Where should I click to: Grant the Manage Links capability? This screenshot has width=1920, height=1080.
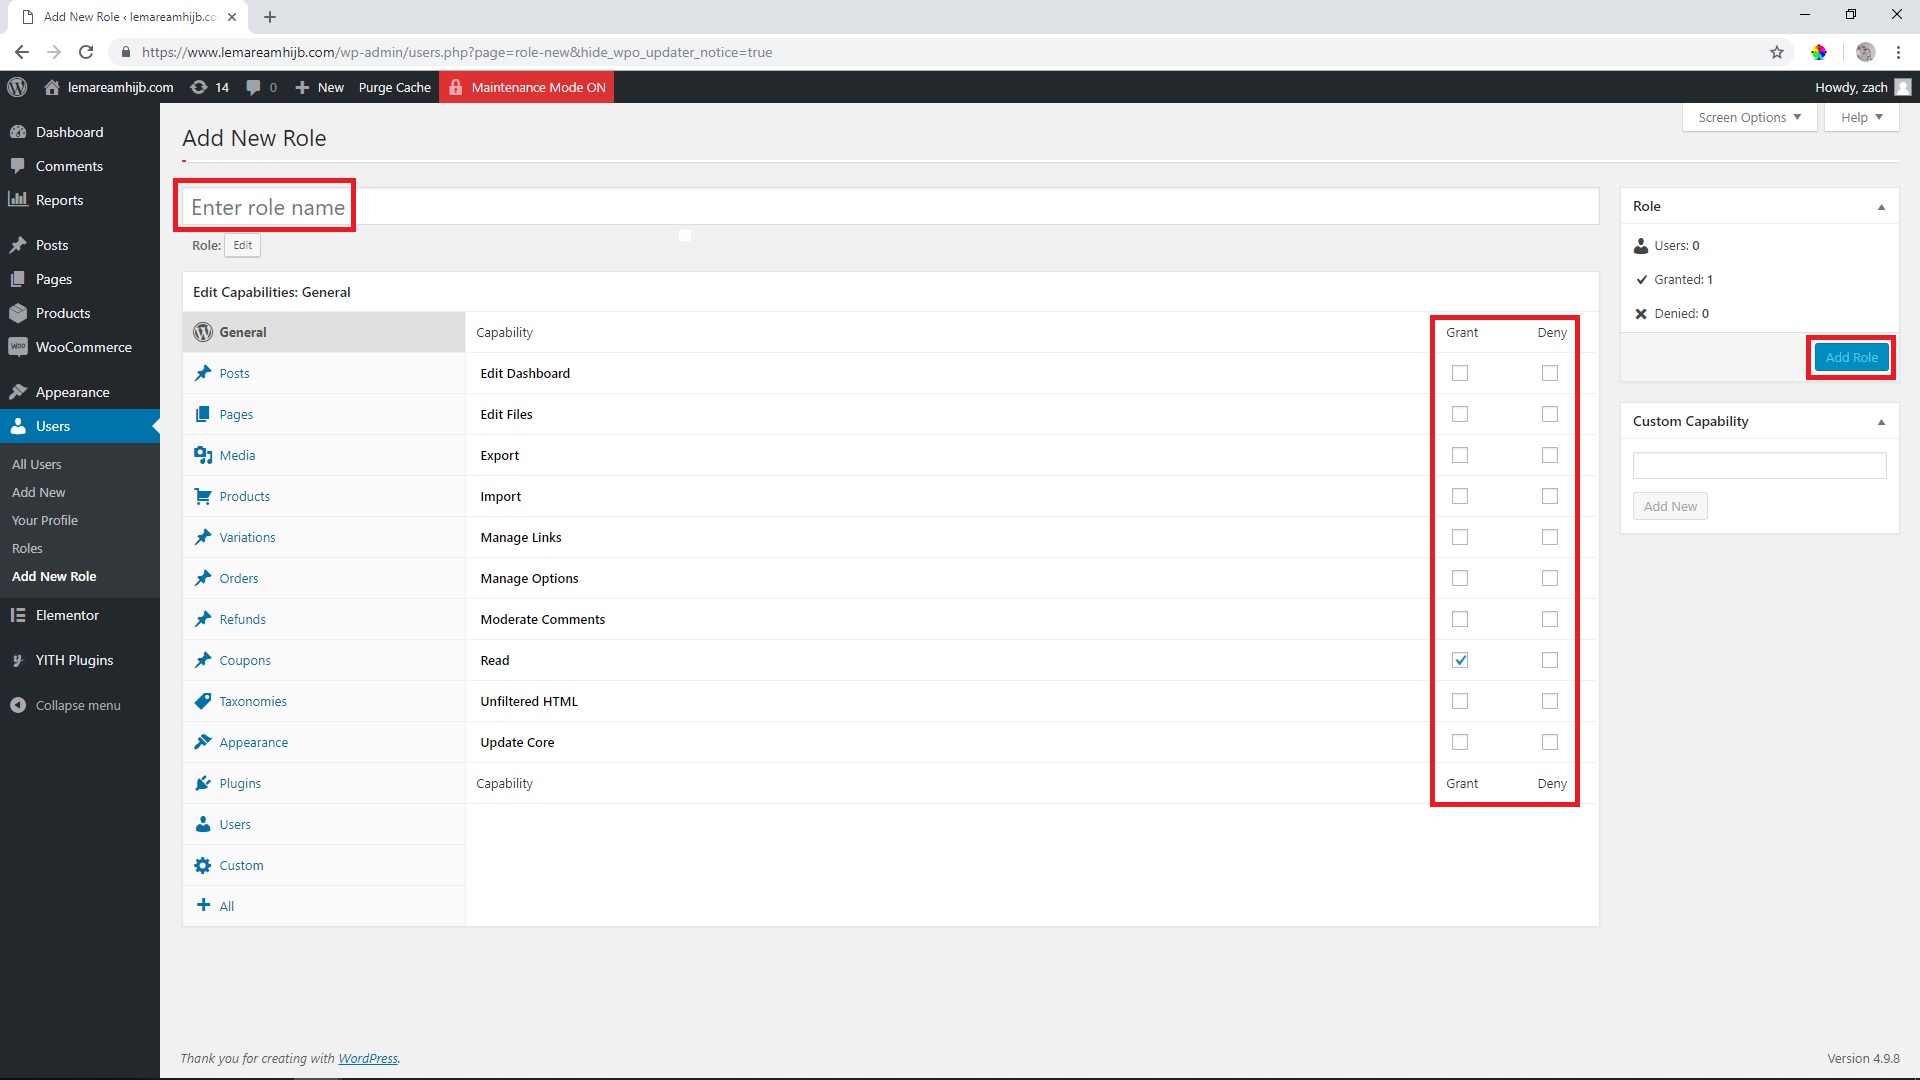click(1460, 537)
